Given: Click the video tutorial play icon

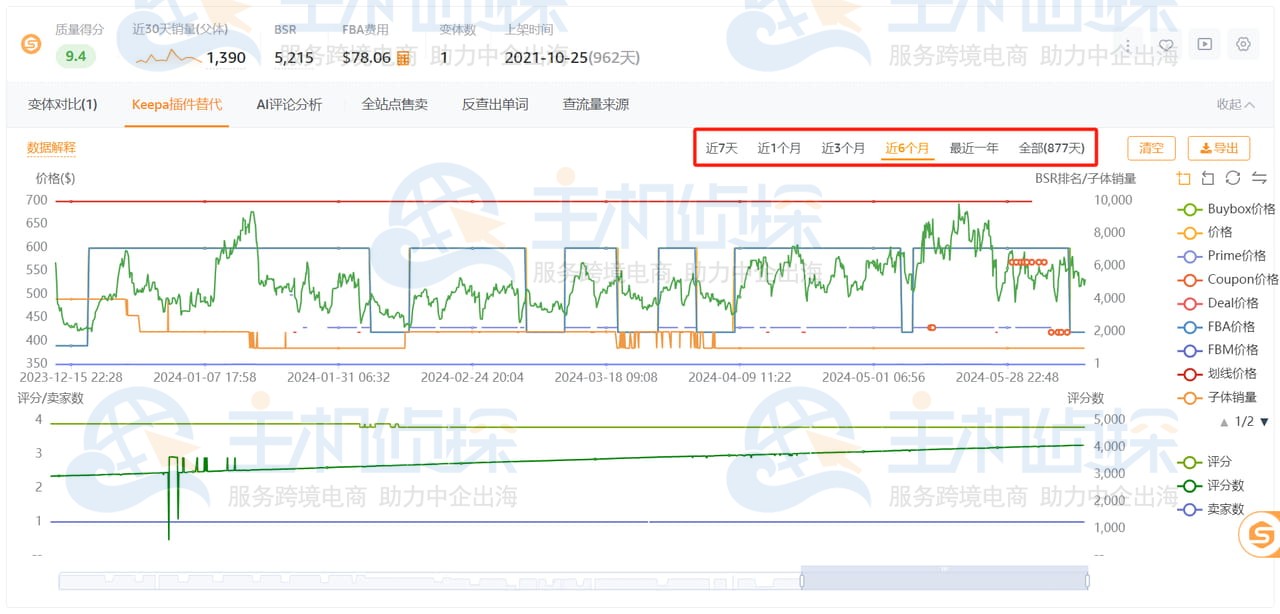Looking at the screenshot, I should click(1204, 44).
